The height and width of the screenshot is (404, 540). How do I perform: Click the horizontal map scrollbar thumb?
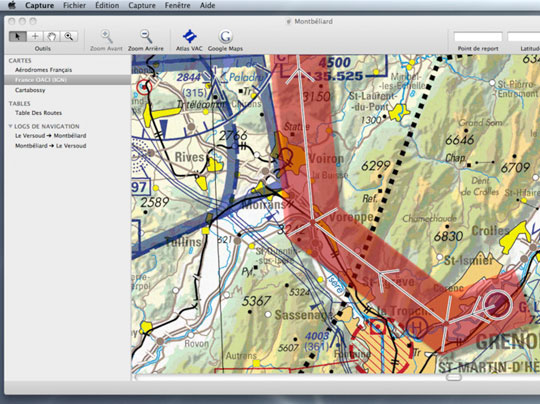454,377
